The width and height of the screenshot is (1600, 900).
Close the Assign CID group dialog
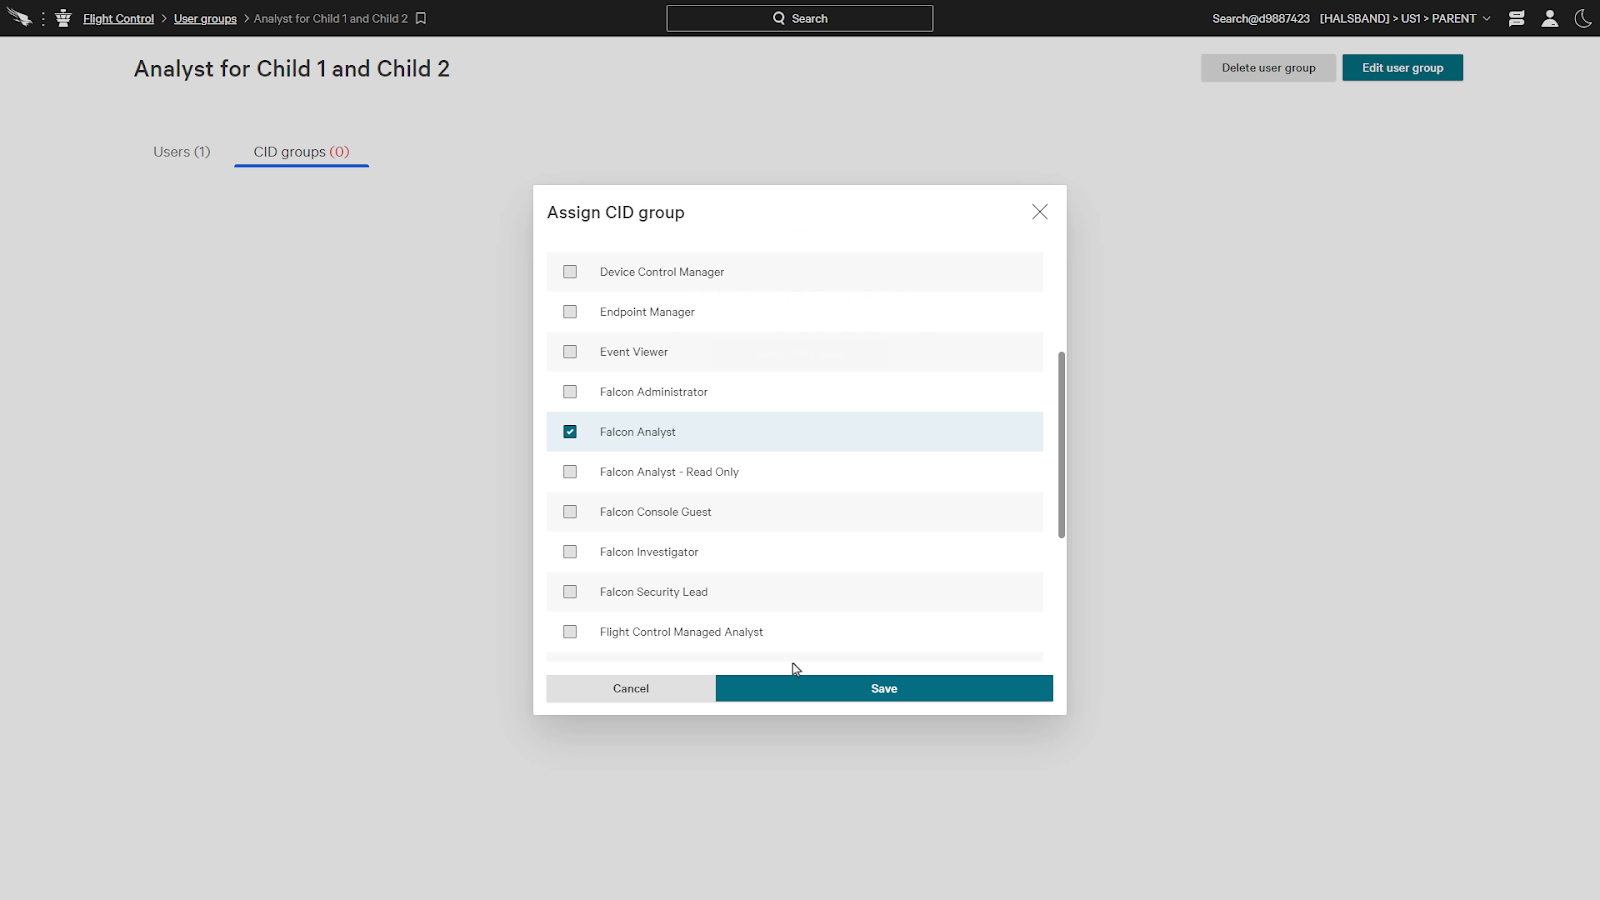[1040, 212]
